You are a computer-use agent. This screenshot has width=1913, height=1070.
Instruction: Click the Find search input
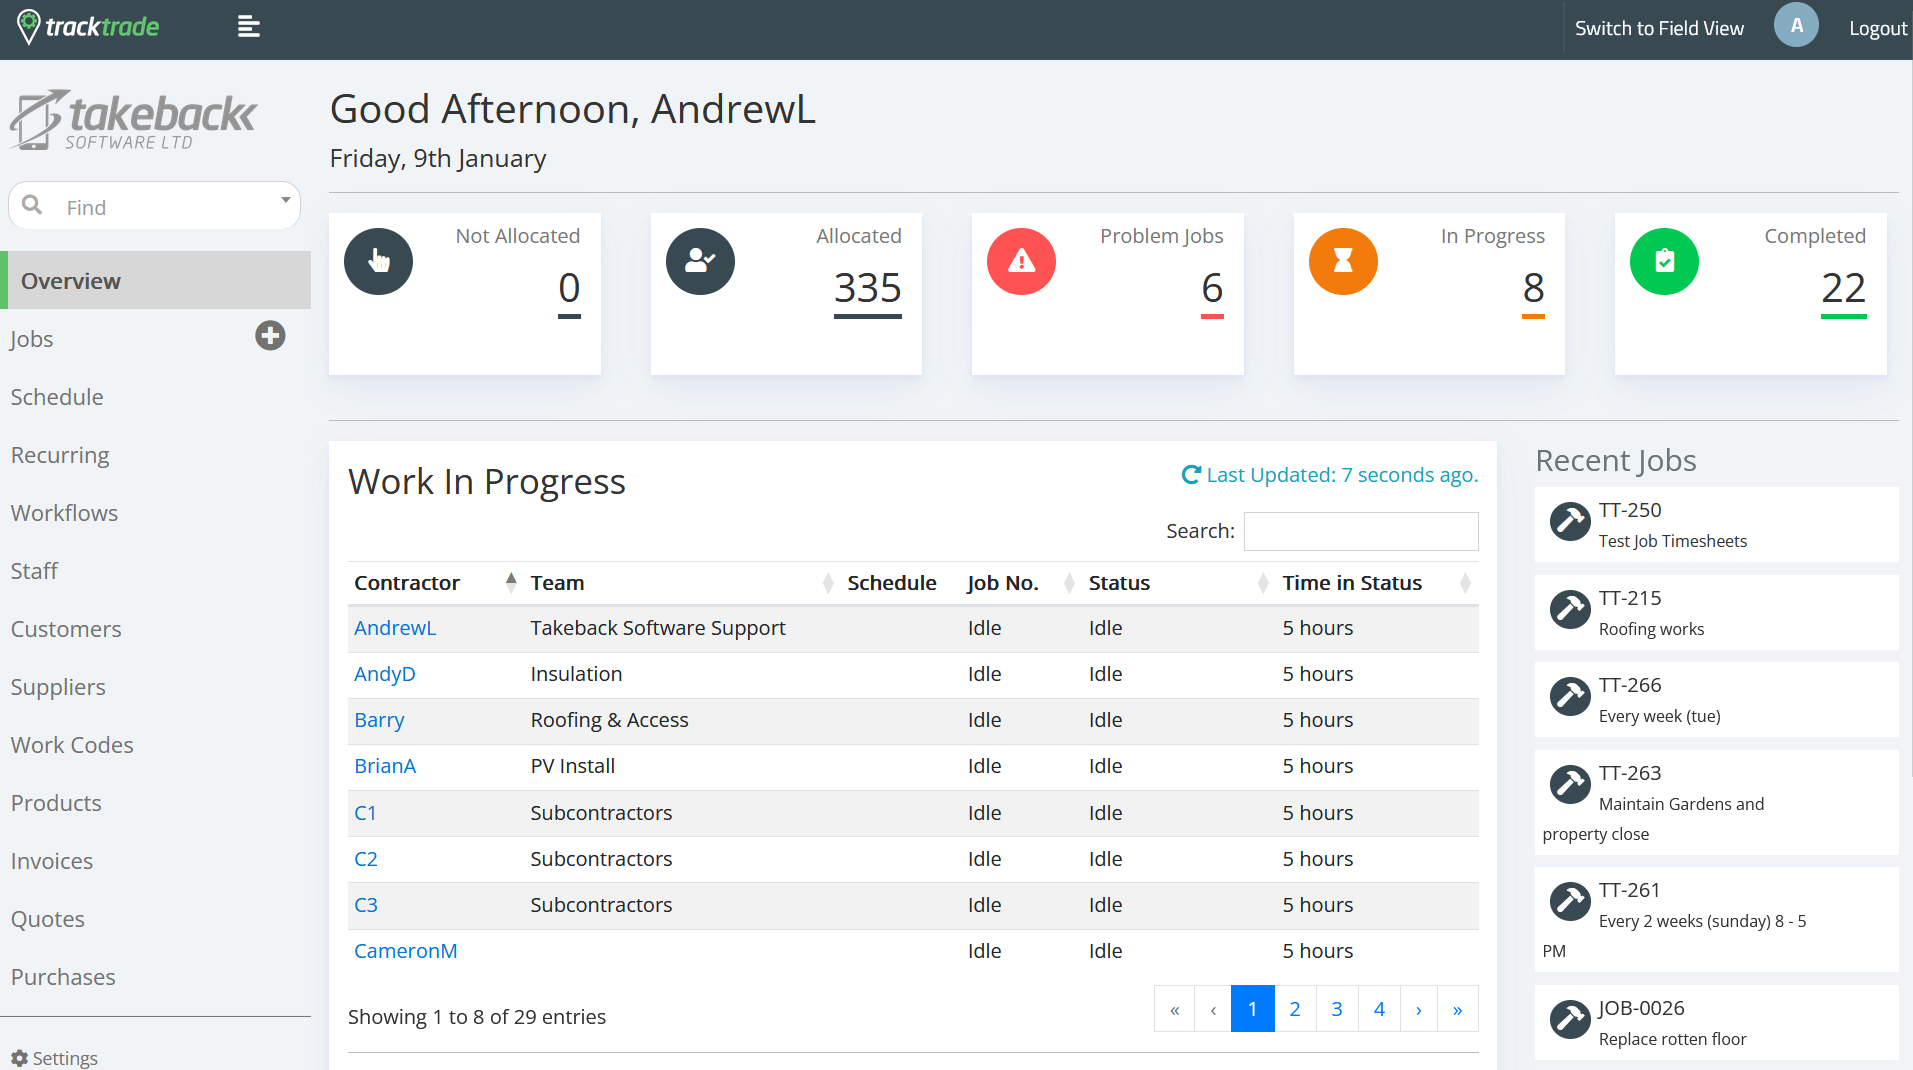click(155, 206)
